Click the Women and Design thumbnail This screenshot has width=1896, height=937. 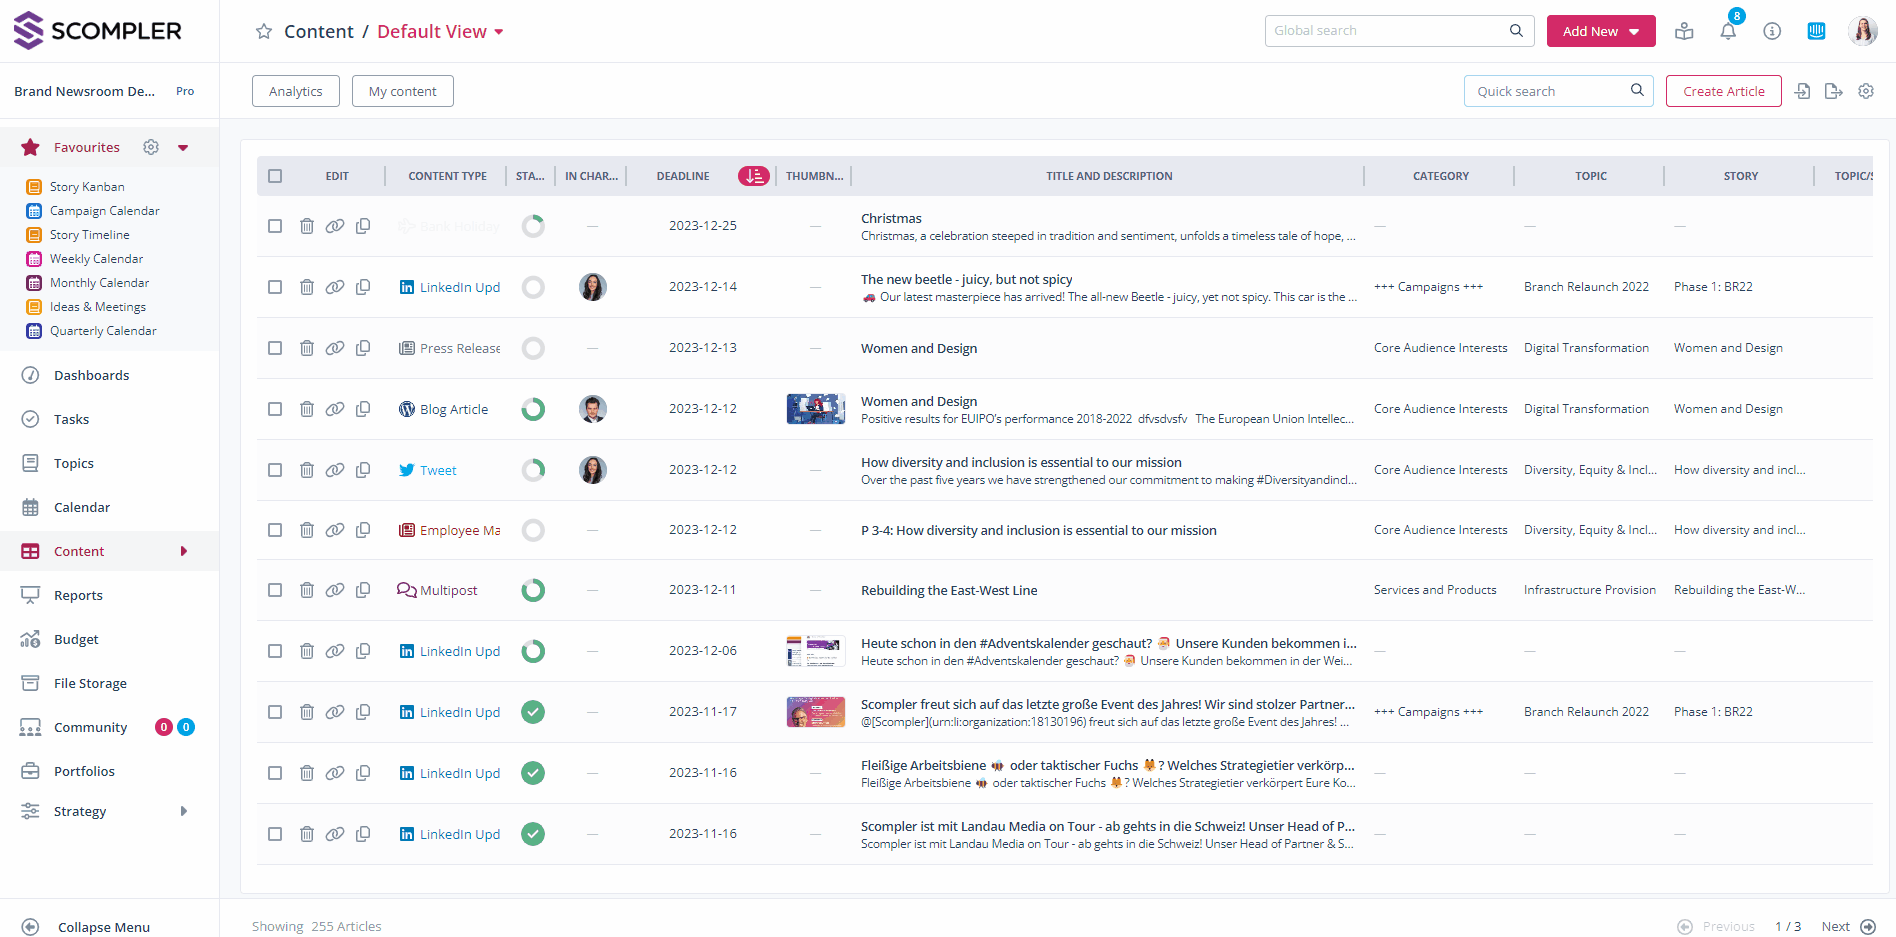coord(815,409)
